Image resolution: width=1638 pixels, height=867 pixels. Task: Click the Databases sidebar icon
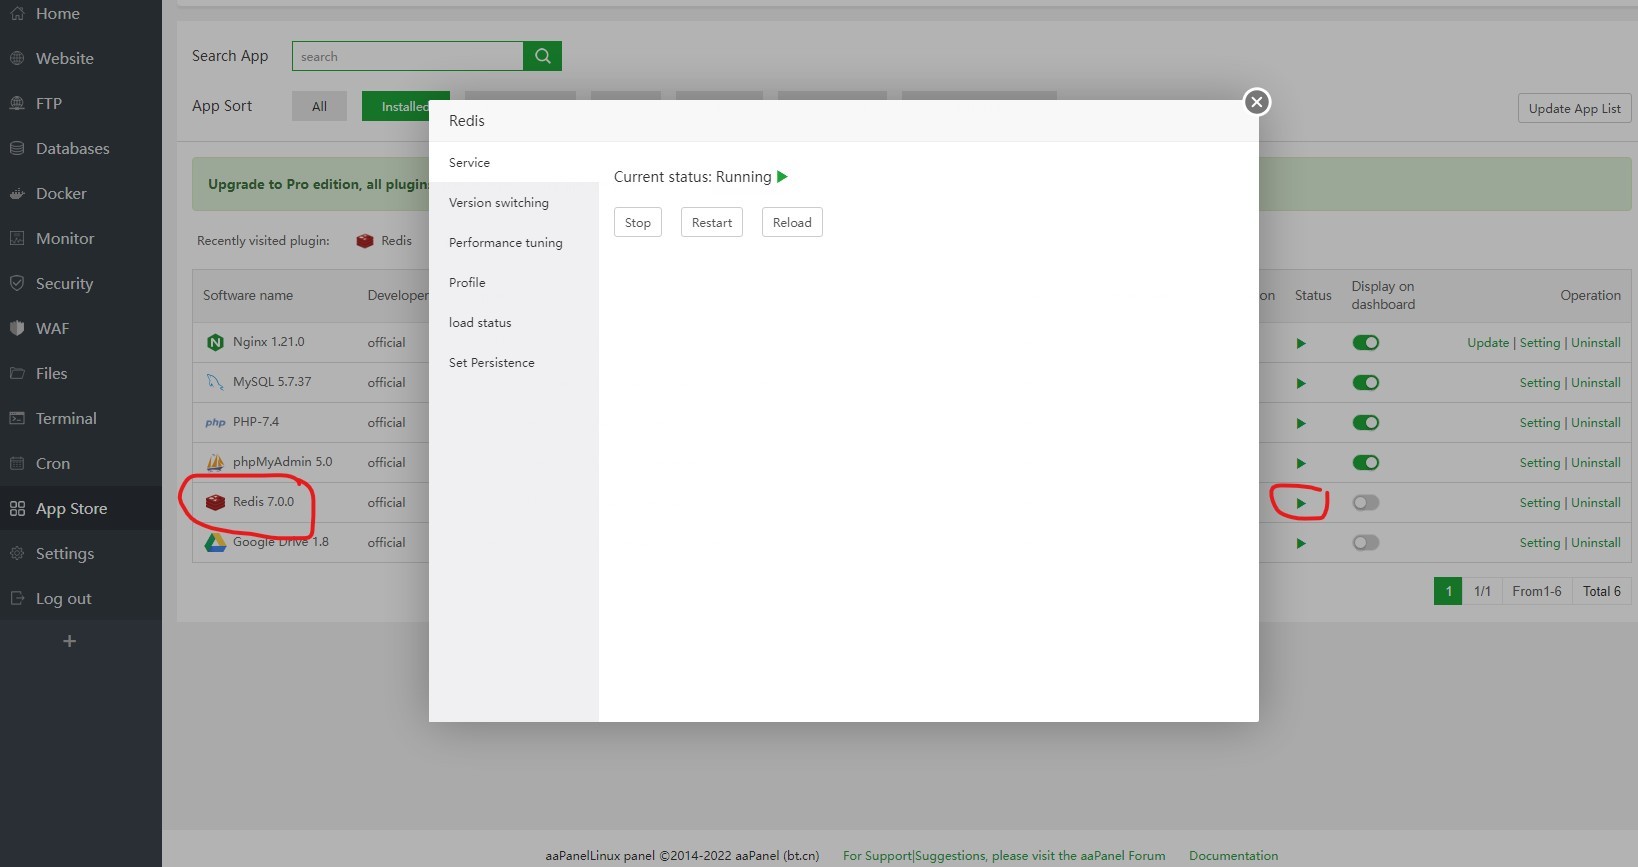point(17,148)
